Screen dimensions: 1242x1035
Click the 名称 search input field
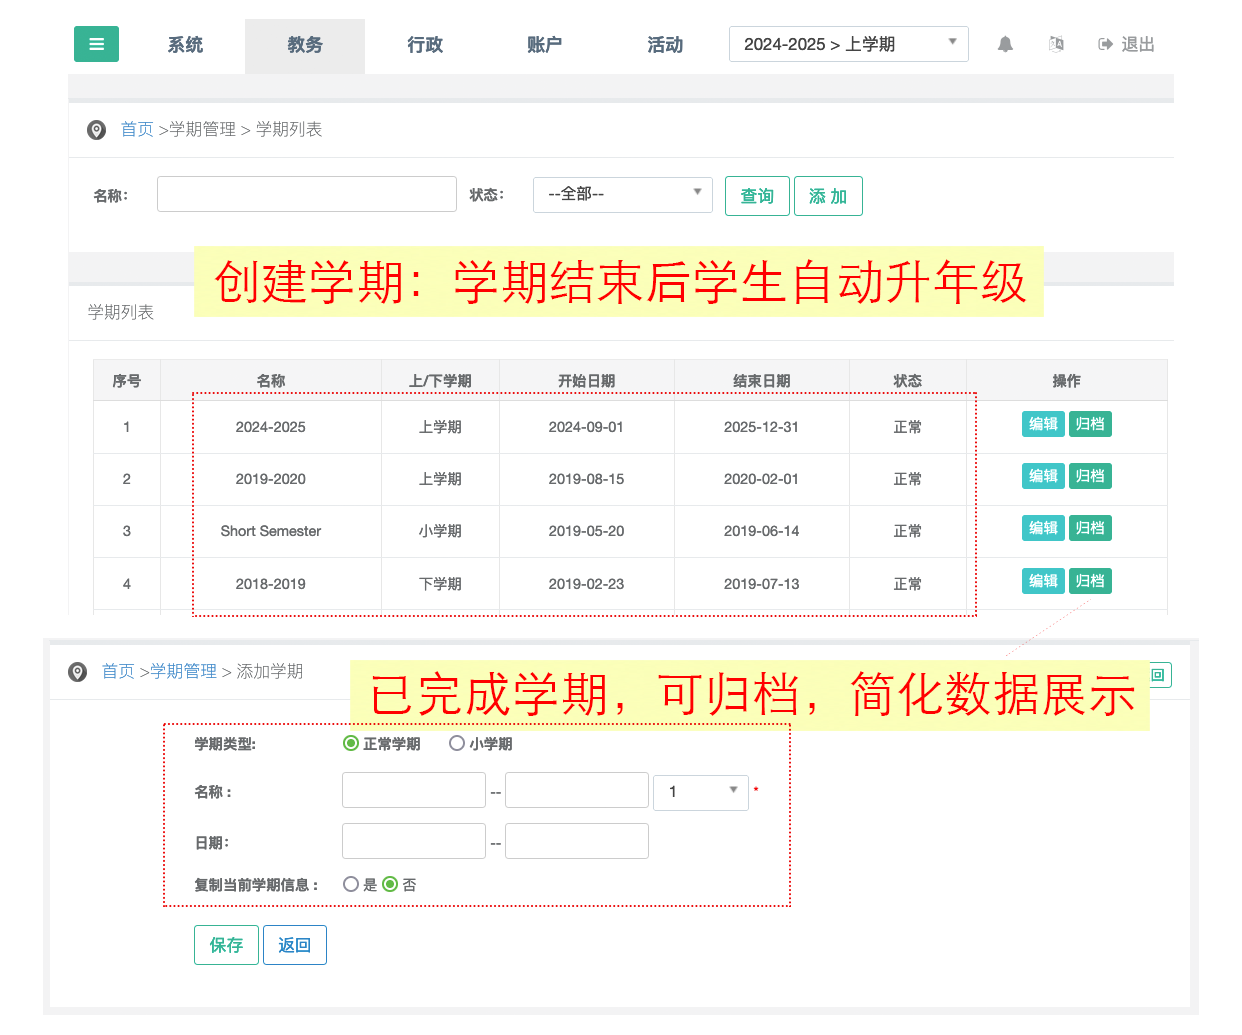(x=307, y=194)
